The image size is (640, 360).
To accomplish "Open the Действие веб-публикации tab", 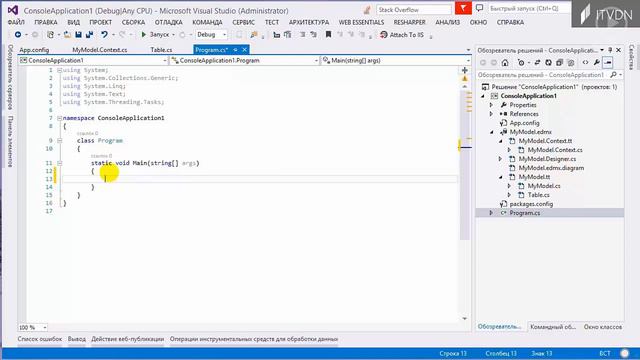I will pyautogui.click(x=127, y=339).
